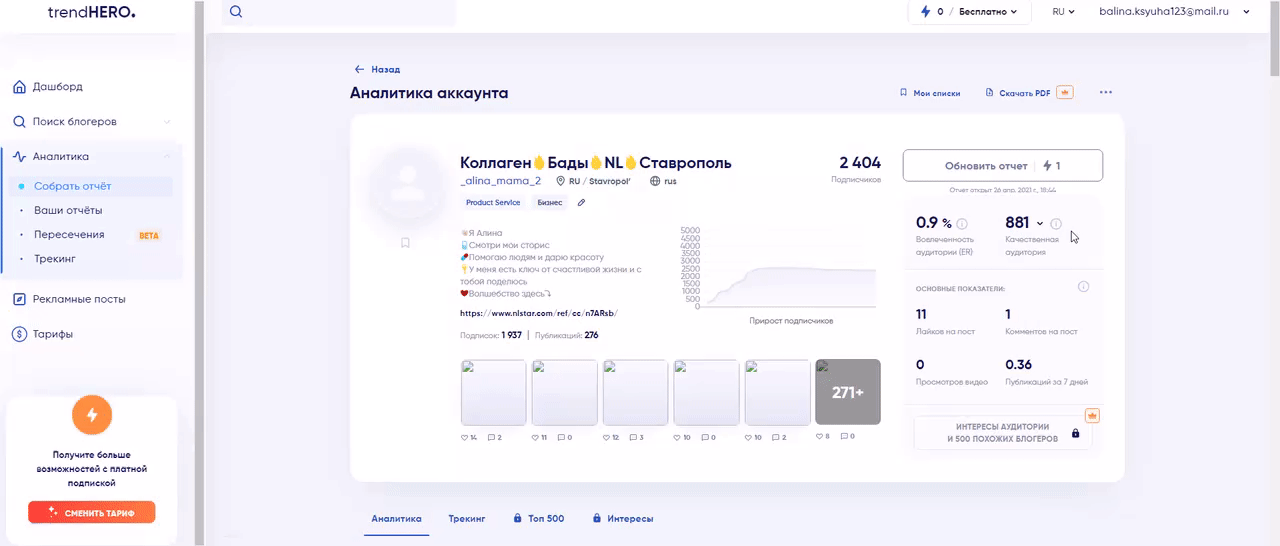
Task: Click the BETA badge next to Пересечения
Action: click(x=148, y=236)
